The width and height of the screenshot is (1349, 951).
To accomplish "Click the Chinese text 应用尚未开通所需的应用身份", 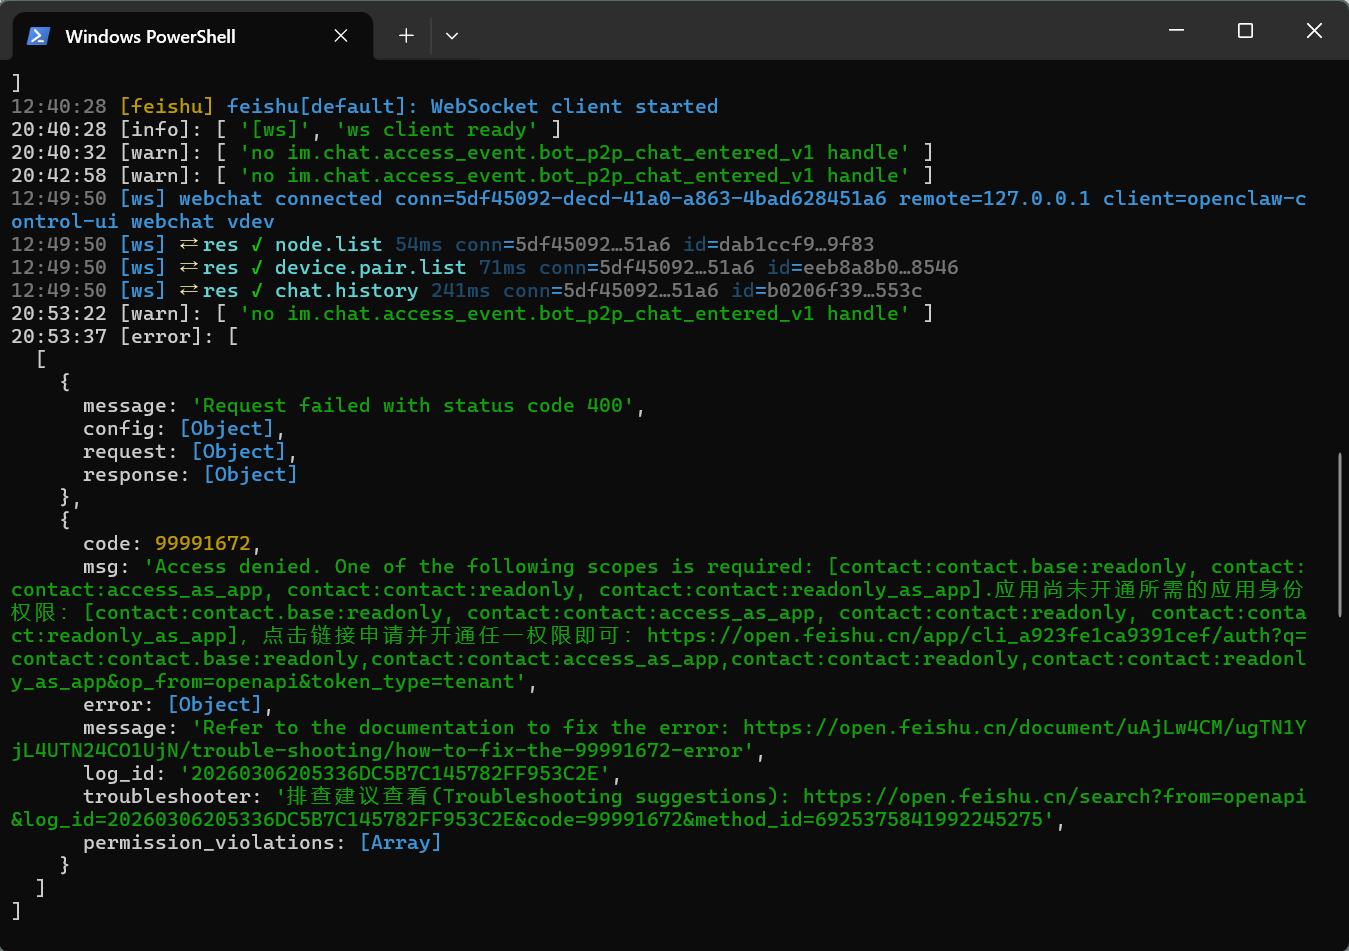I will [x=1150, y=589].
